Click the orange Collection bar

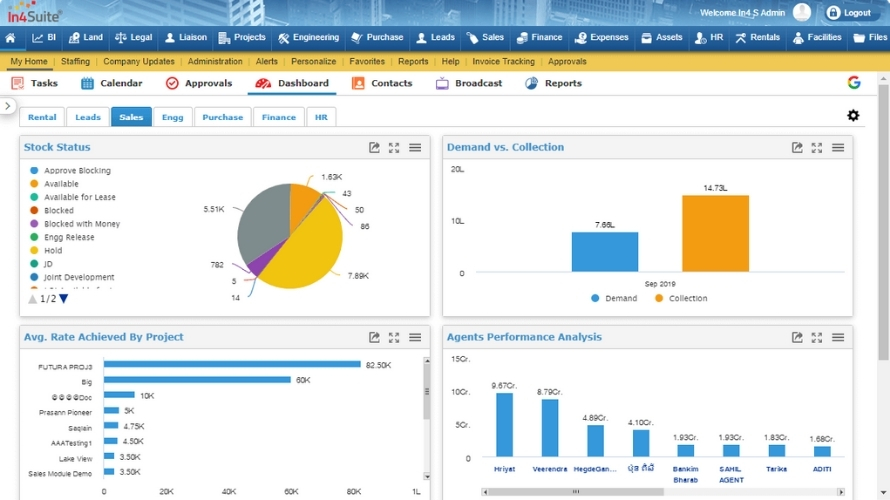(x=715, y=233)
